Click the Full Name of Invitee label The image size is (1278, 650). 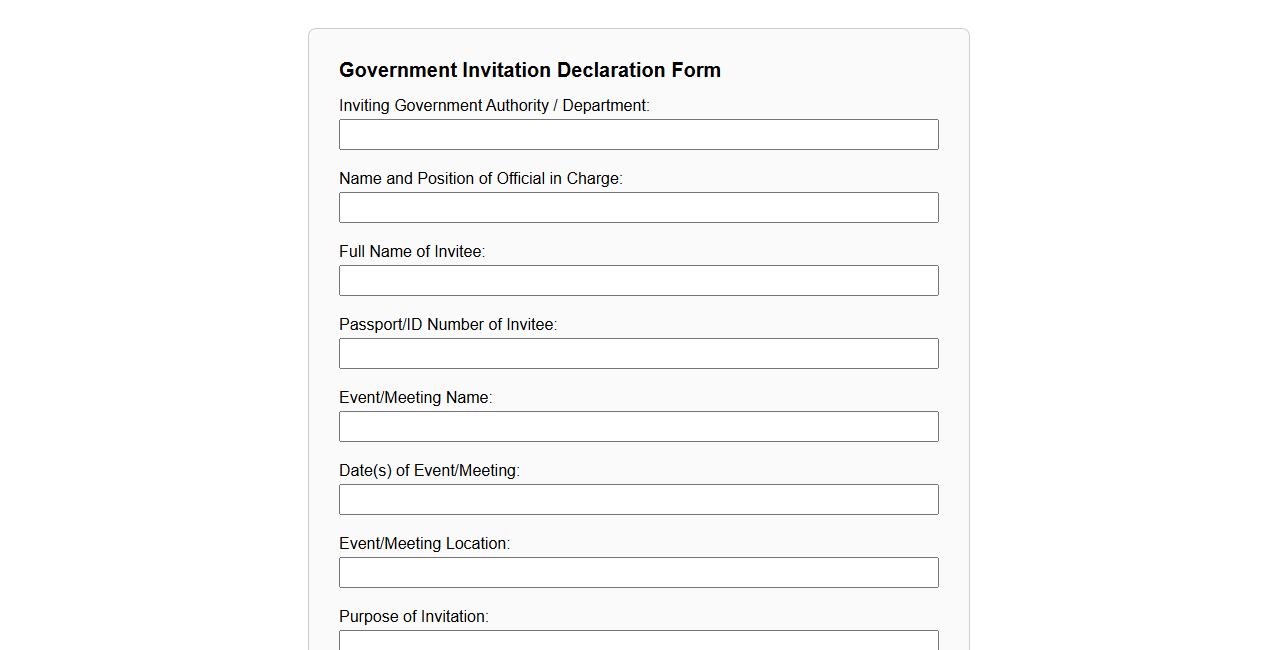tap(411, 251)
